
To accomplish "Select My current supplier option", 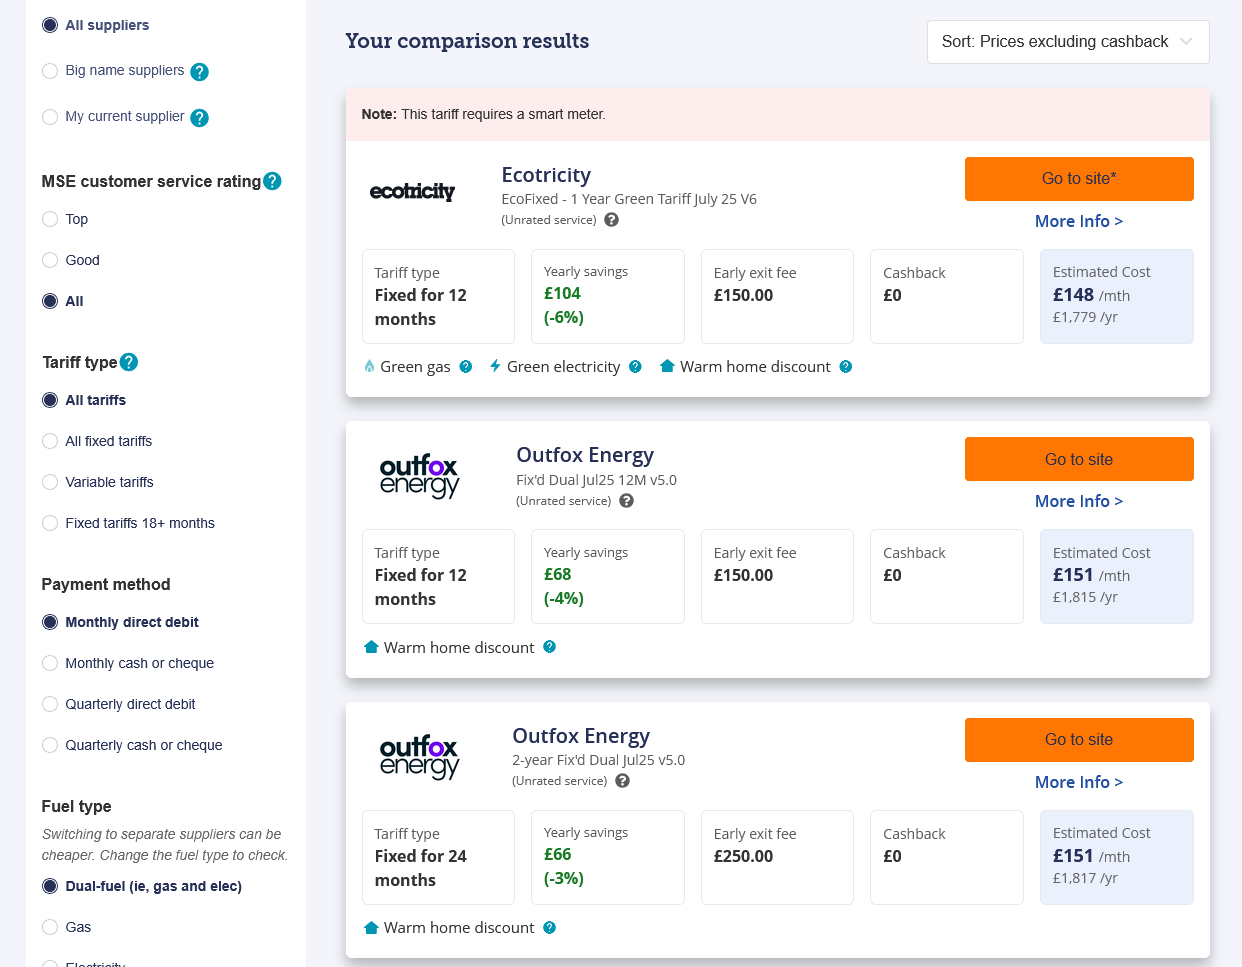I will (50, 117).
